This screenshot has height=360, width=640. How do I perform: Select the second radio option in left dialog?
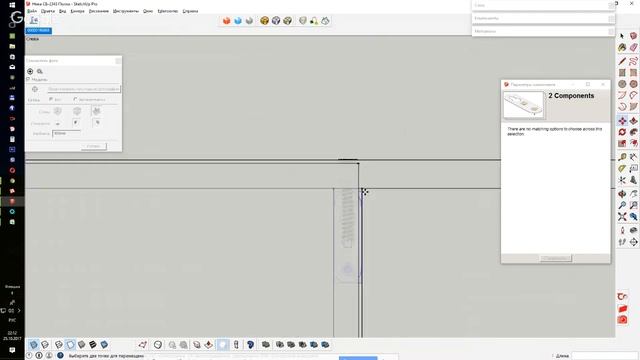[x=76, y=99]
